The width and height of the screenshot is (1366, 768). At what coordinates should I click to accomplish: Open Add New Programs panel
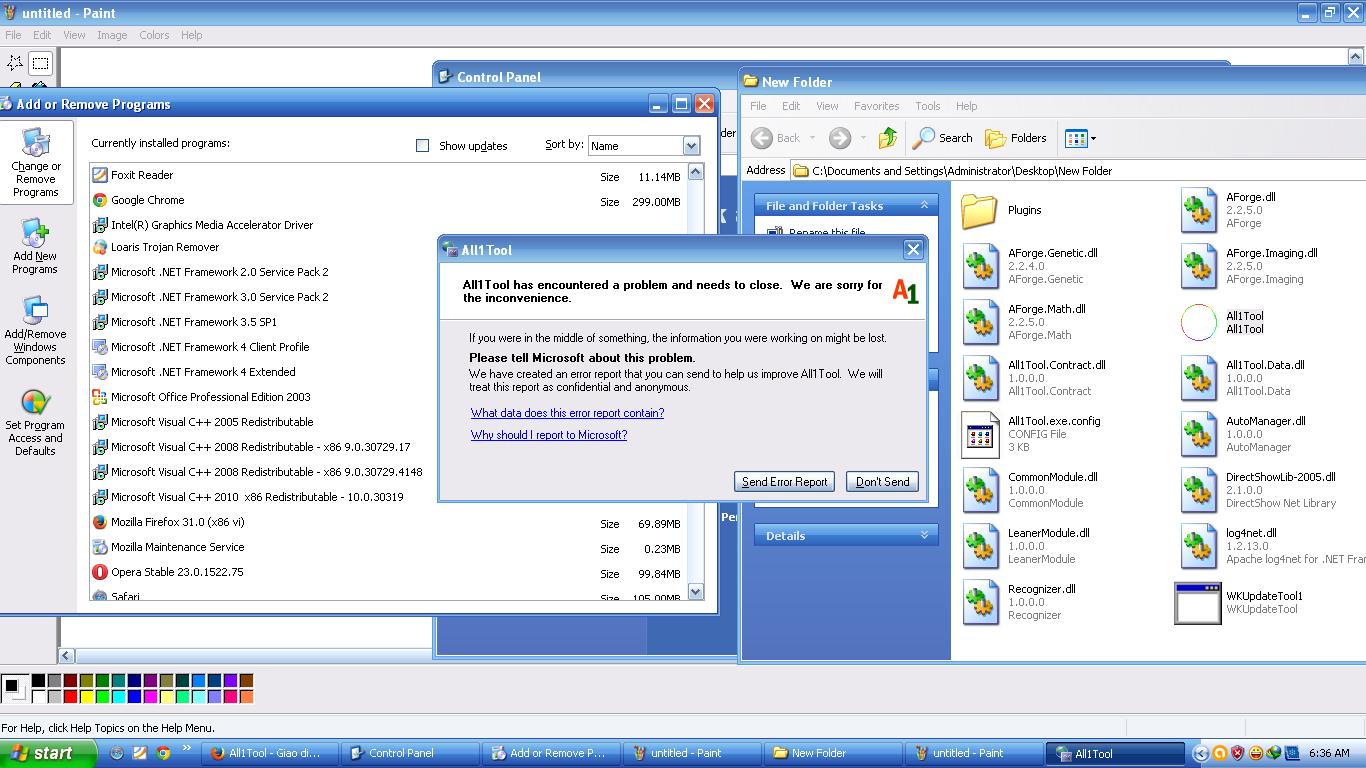pyautogui.click(x=35, y=246)
